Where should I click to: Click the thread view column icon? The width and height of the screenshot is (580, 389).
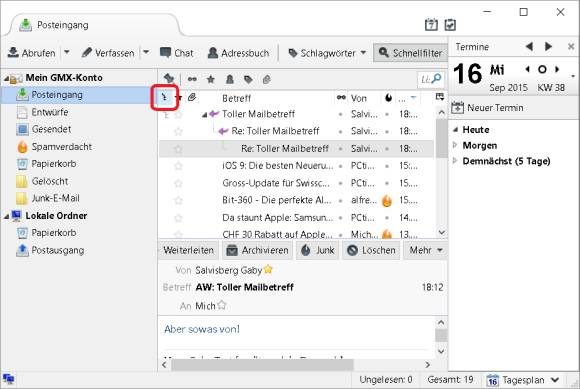(x=165, y=98)
